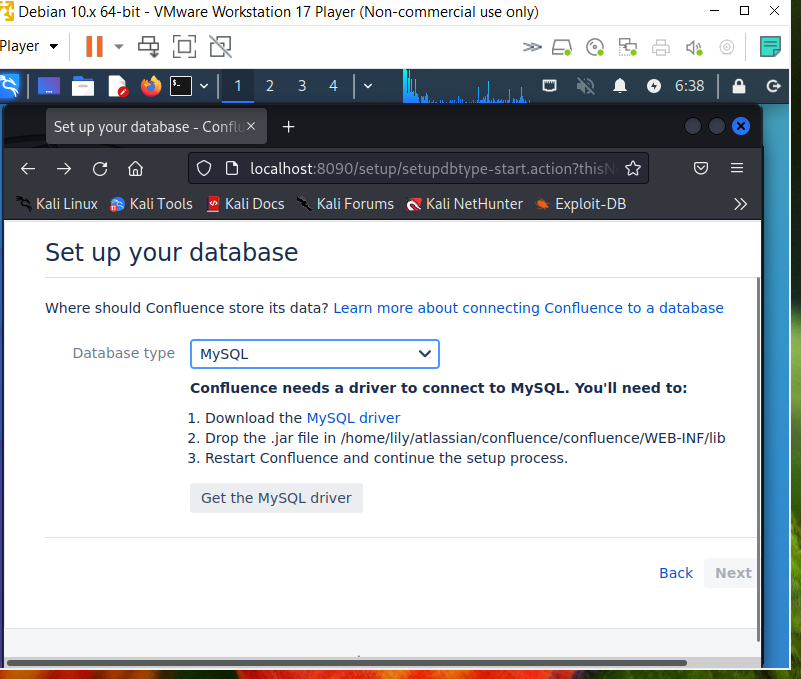Open 'Learn more about connecting Confluence' link
Image resolution: width=801 pixels, height=679 pixels.
click(528, 308)
